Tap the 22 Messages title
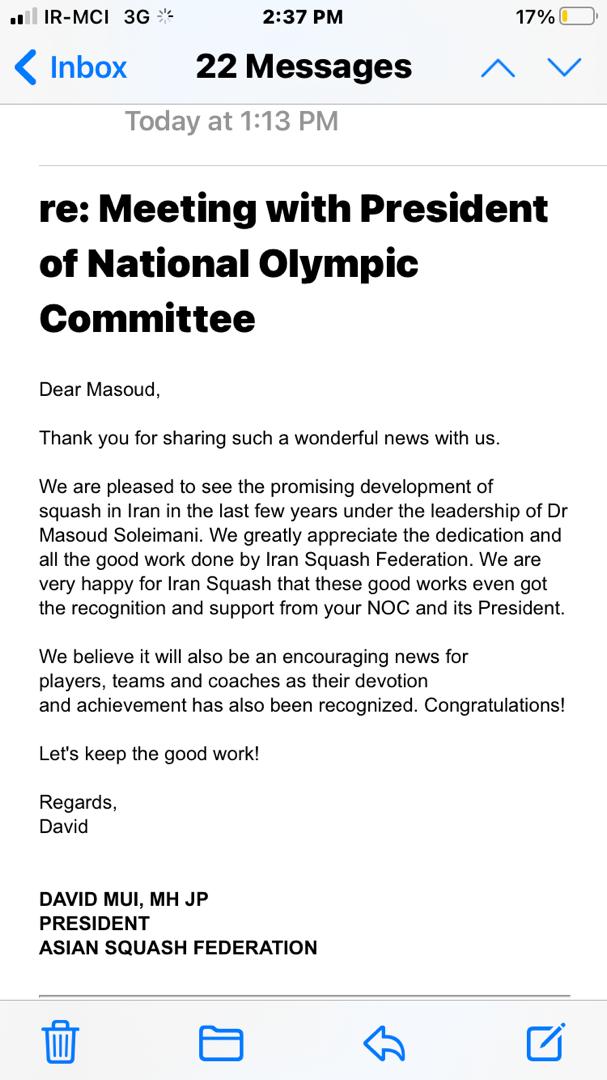This screenshot has width=607, height=1080. (x=304, y=68)
